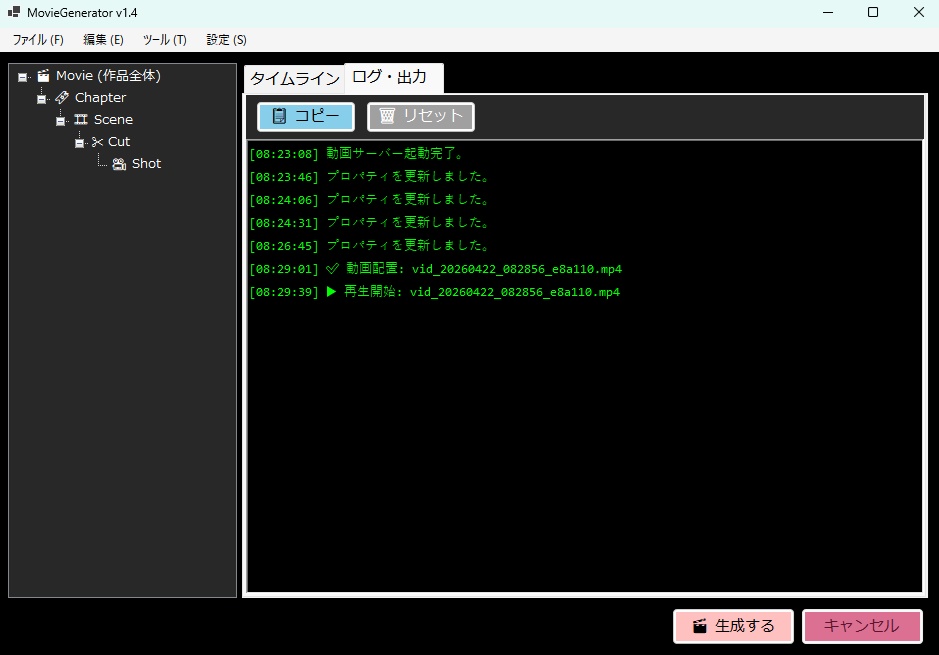Maximize the MovieGenerator window
Image resolution: width=939 pixels, height=655 pixels.
pyautogui.click(x=873, y=13)
